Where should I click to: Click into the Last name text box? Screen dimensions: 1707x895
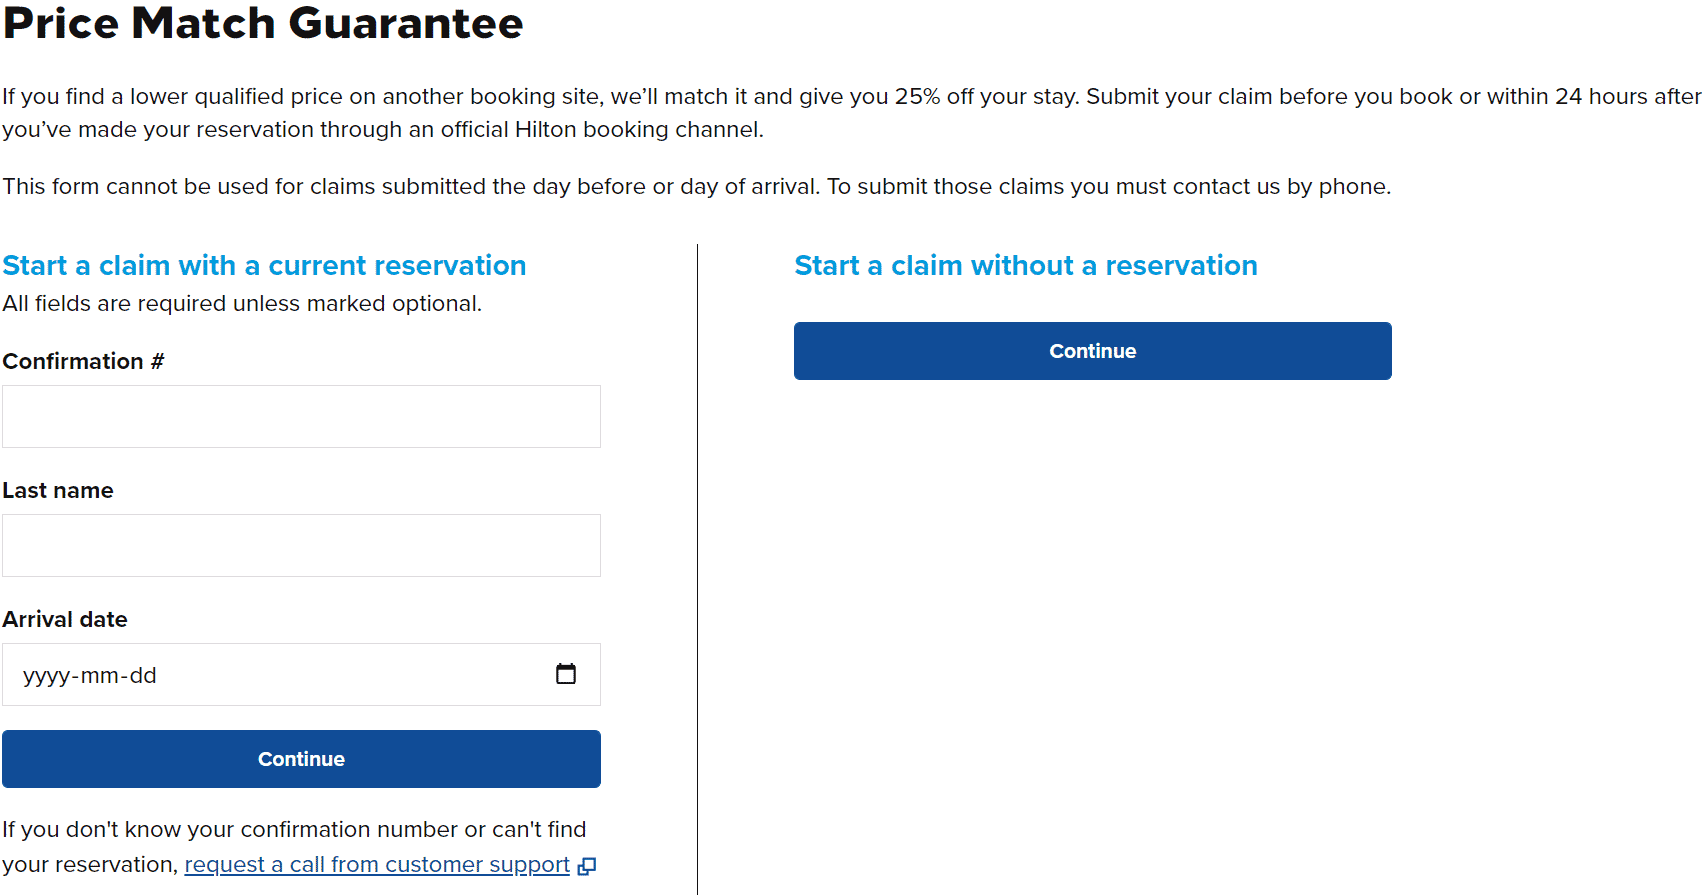(301, 545)
